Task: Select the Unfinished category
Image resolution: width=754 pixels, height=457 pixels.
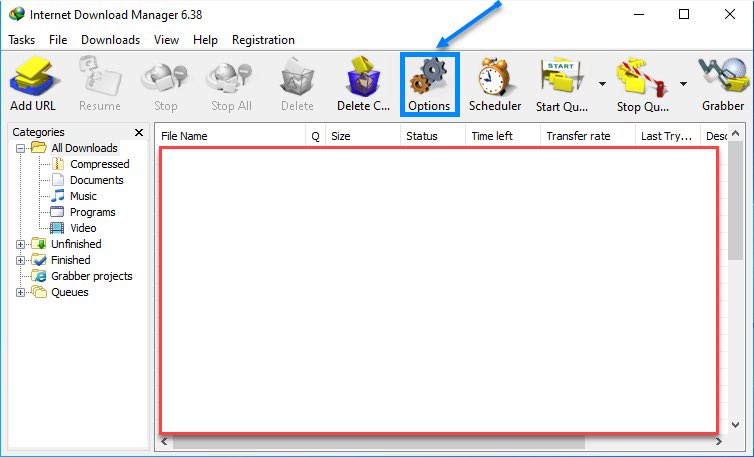Action: click(x=76, y=244)
